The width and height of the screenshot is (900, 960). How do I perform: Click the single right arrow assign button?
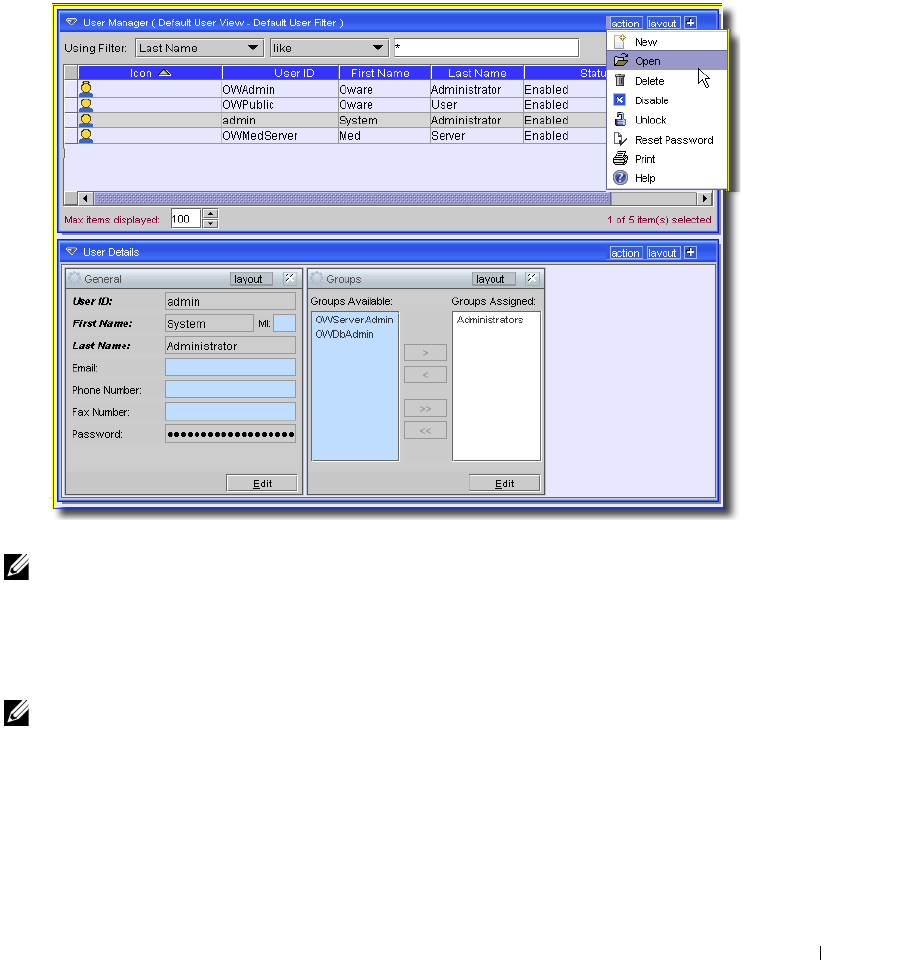tap(426, 353)
